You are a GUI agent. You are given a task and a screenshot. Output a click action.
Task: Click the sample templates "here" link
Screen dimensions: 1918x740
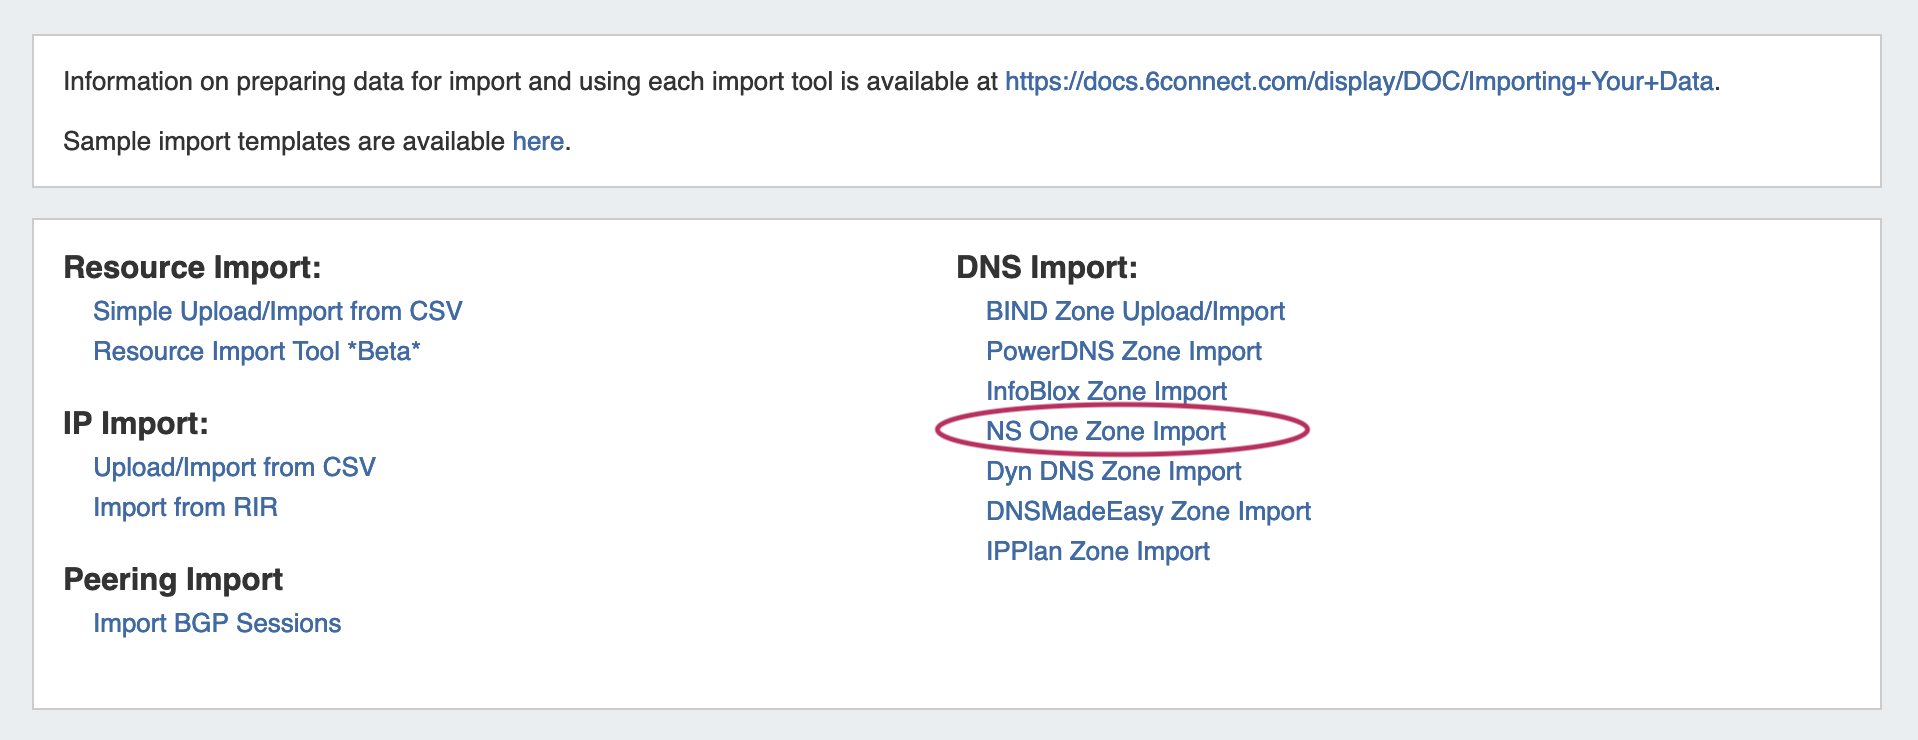coord(538,141)
